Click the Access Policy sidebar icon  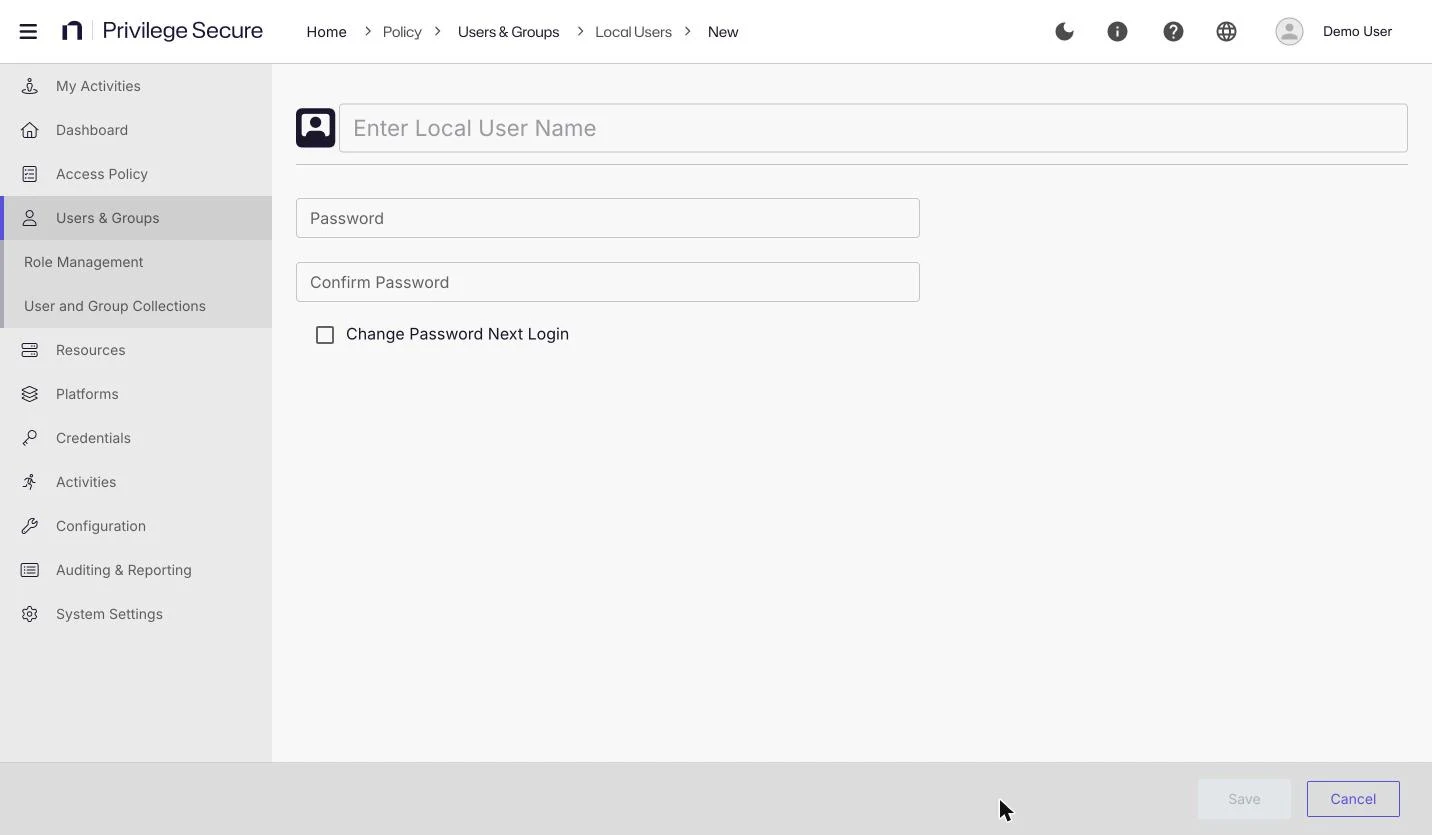pyautogui.click(x=30, y=174)
